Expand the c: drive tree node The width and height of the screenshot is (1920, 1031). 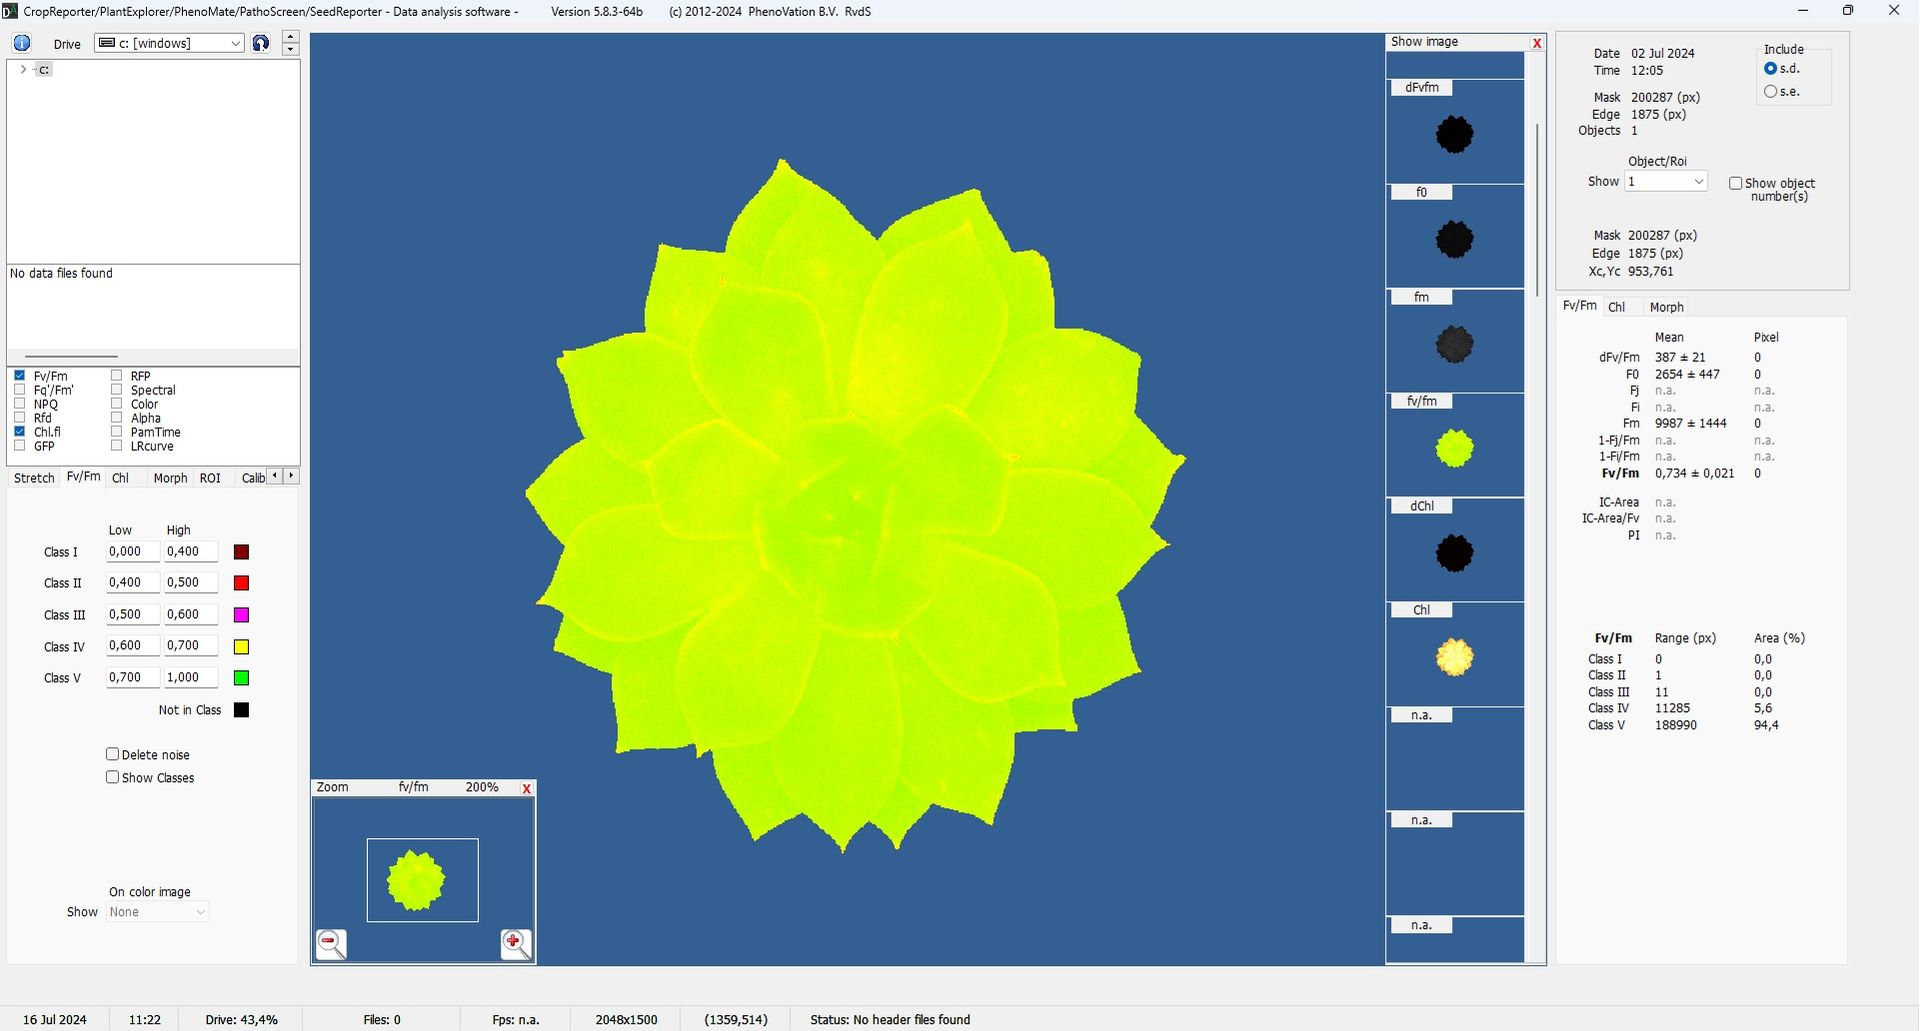pyautogui.click(x=22, y=69)
